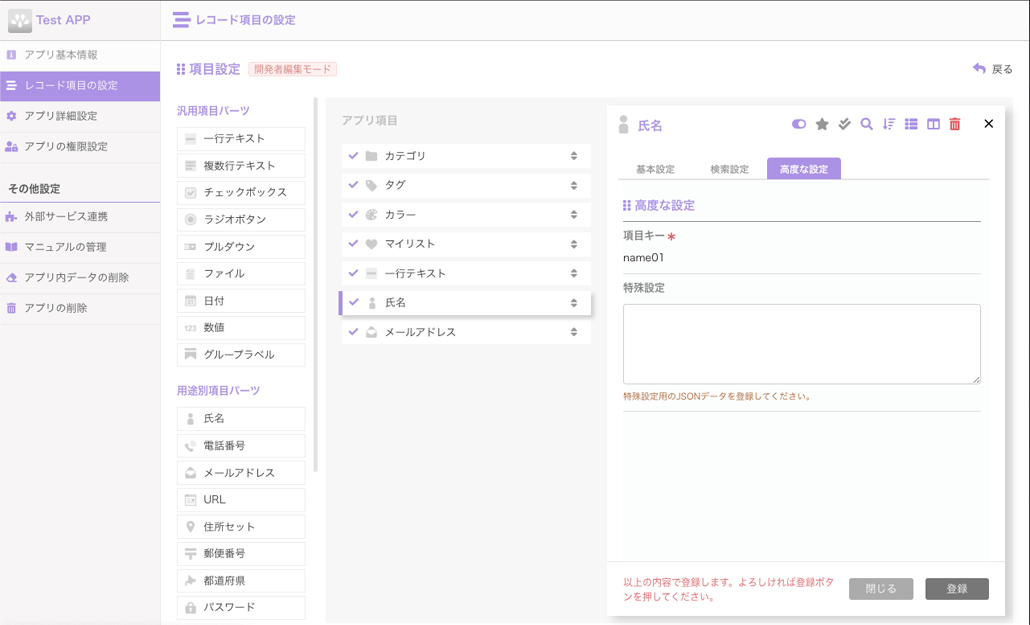Click the sort handle arrows on メールアドレス row
1030x625 pixels.
click(573, 332)
